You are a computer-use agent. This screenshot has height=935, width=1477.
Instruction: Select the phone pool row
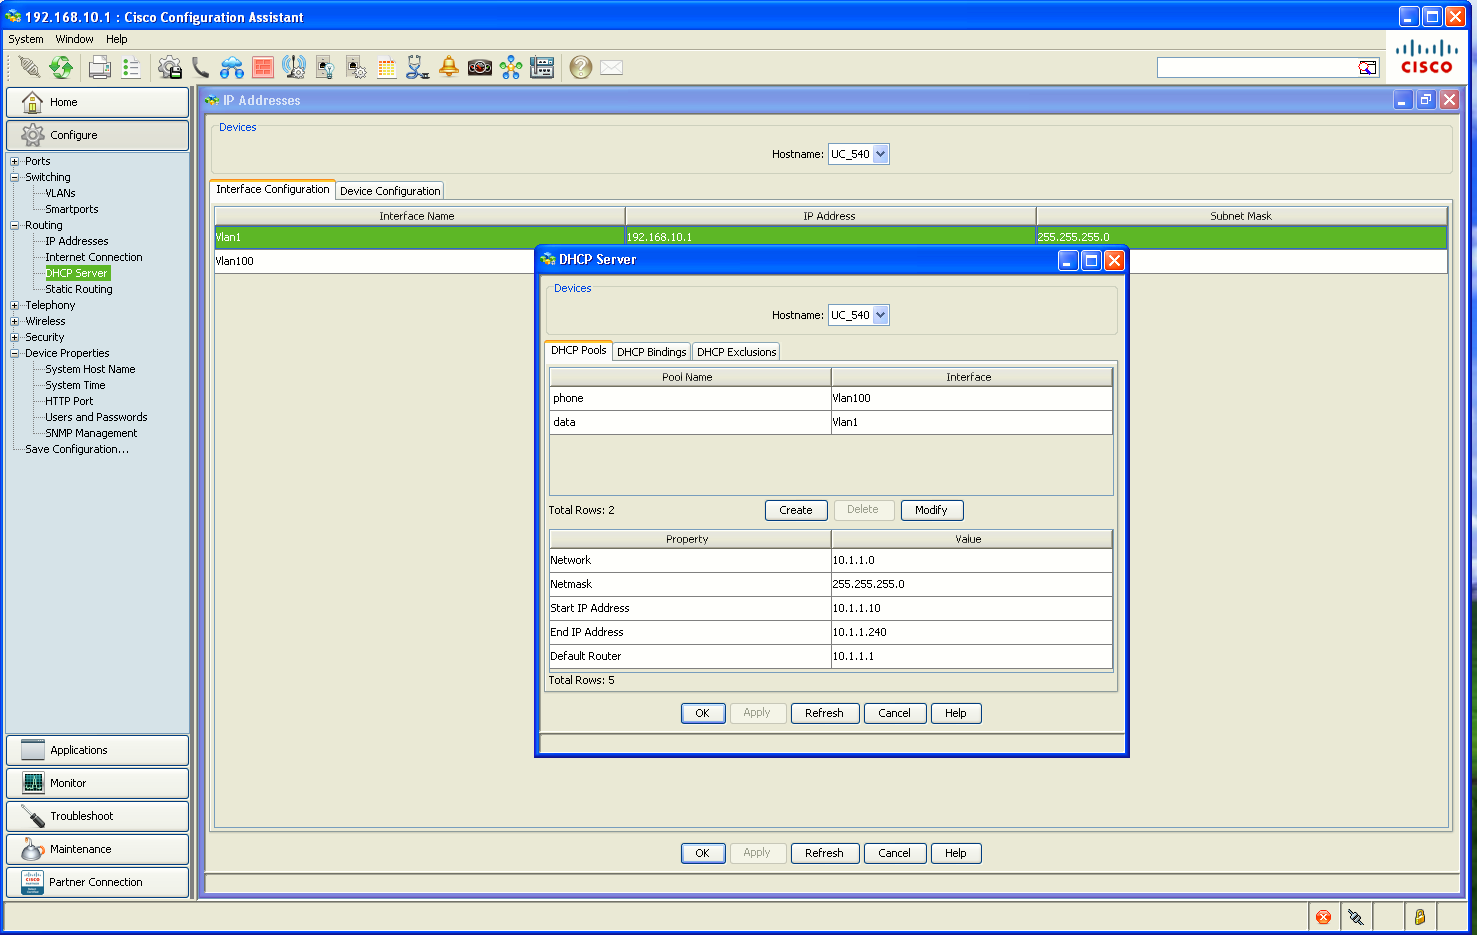coord(831,398)
